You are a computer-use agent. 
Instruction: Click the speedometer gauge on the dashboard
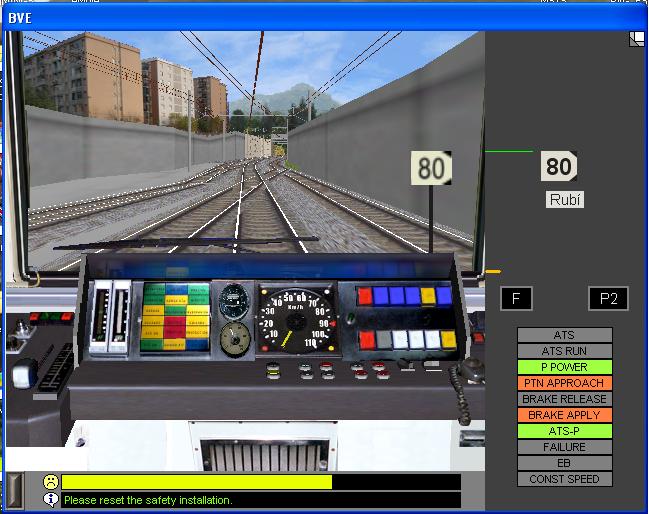tap(294, 319)
